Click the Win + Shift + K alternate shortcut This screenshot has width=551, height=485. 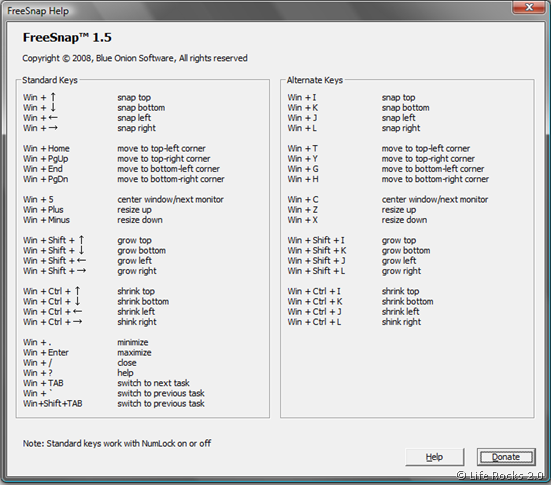tap(317, 250)
